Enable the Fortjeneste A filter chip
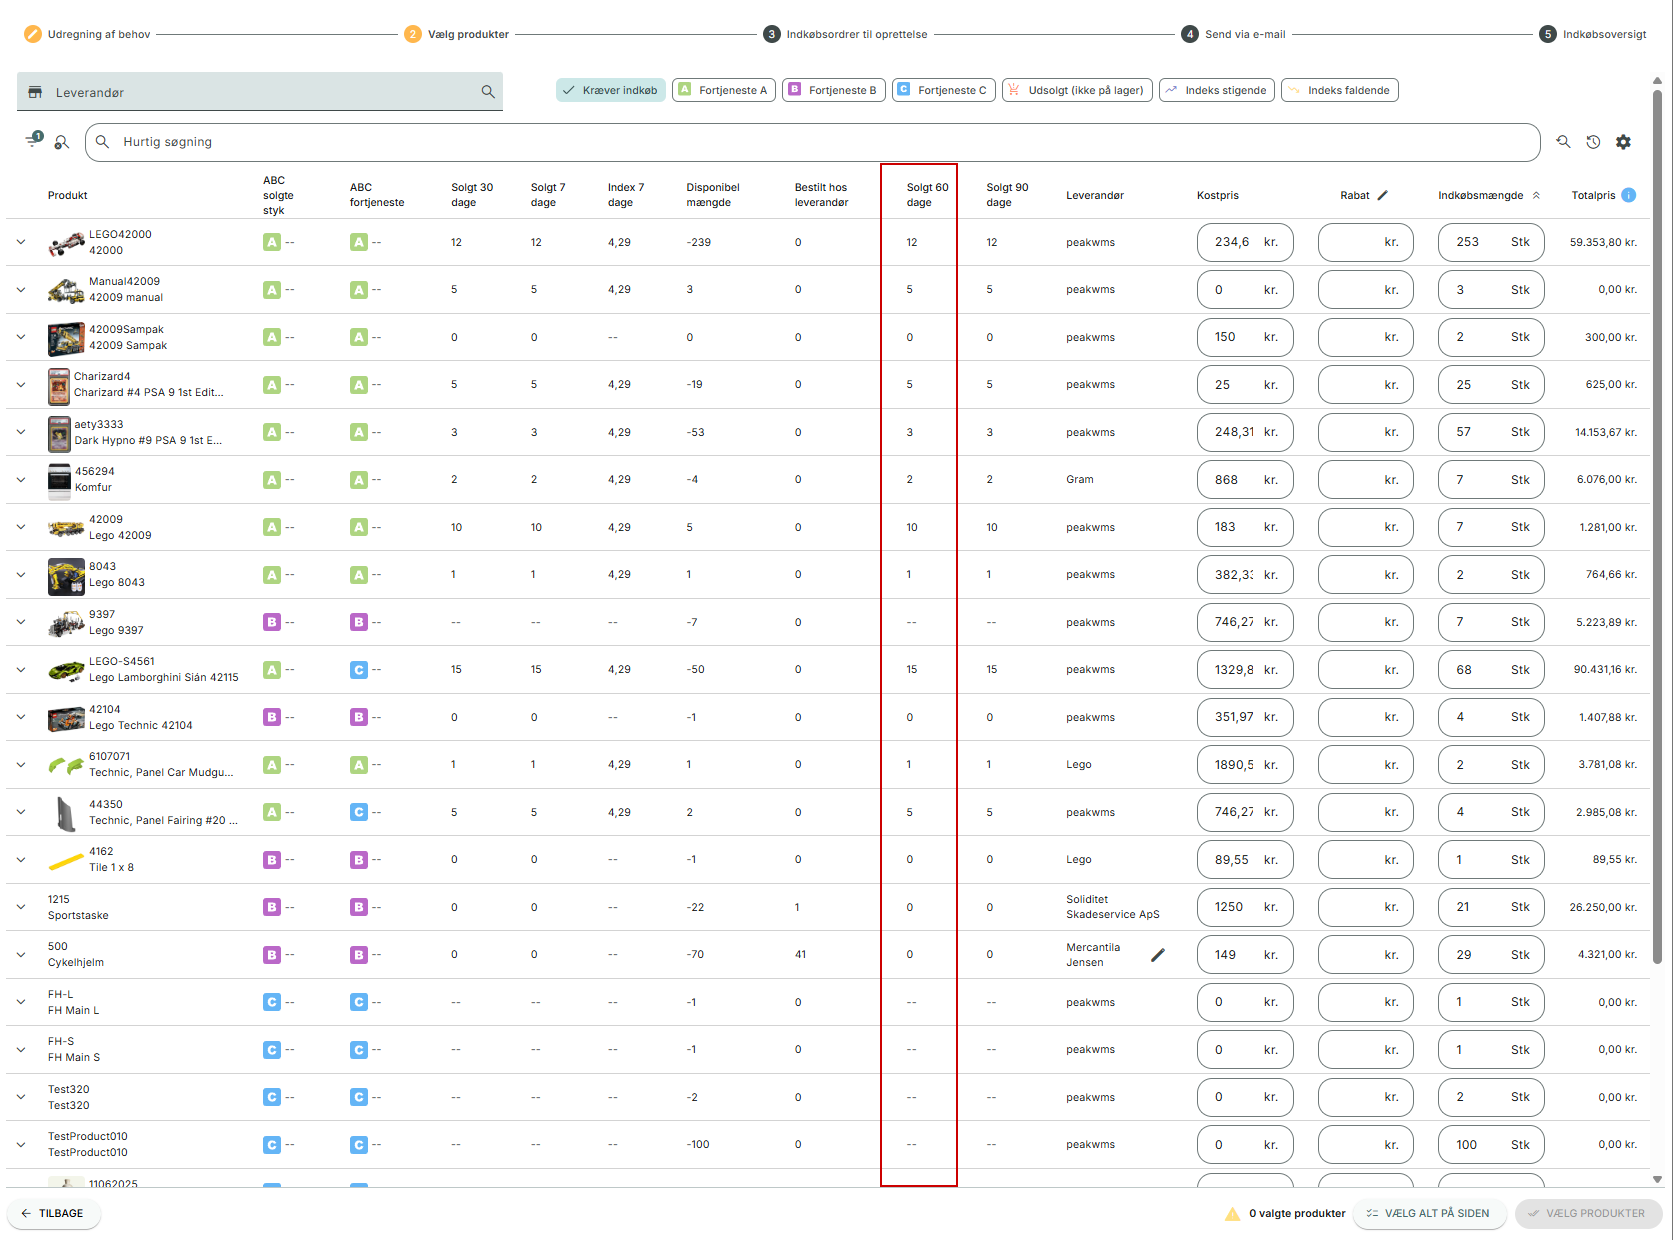1673x1240 pixels. coord(723,90)
